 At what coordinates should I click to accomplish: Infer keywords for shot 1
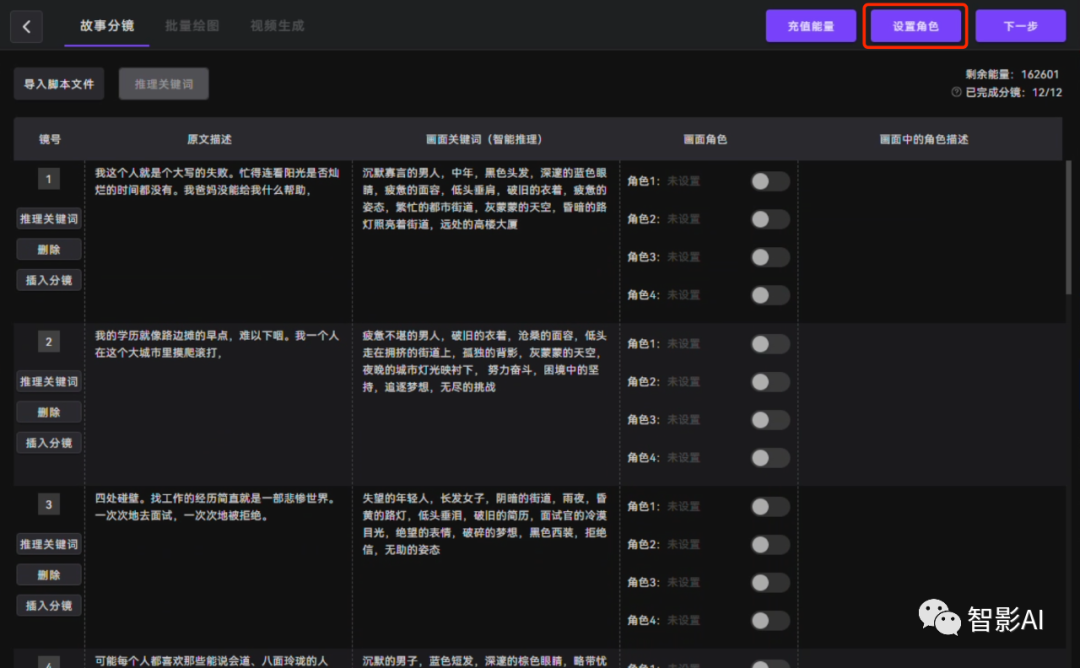[49, 219]
